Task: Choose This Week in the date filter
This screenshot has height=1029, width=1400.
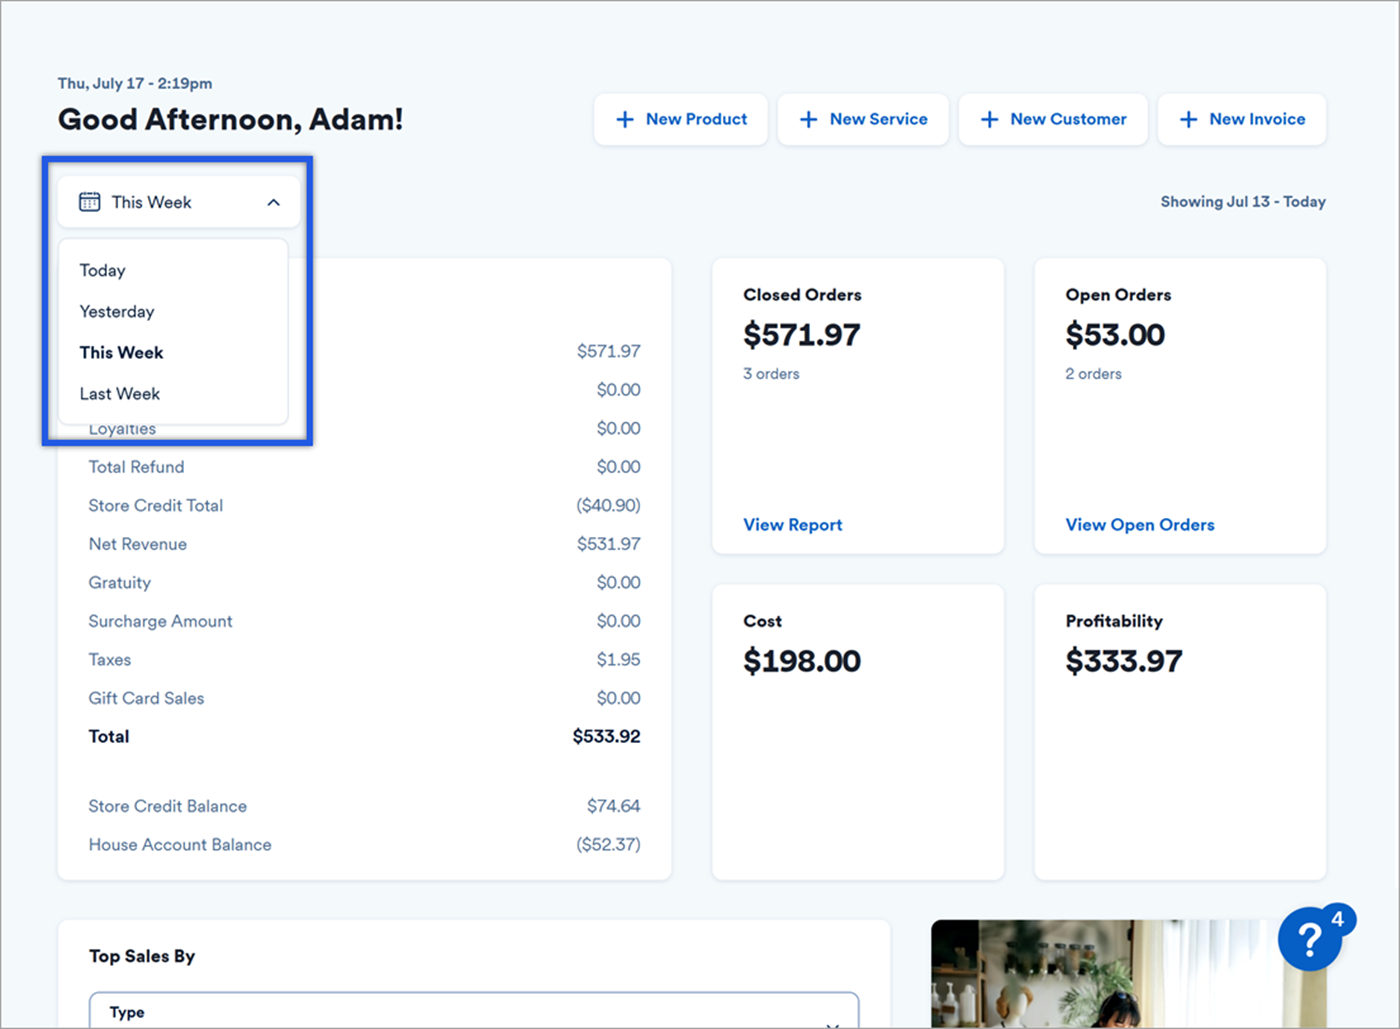Action: [x=121, y=352]
